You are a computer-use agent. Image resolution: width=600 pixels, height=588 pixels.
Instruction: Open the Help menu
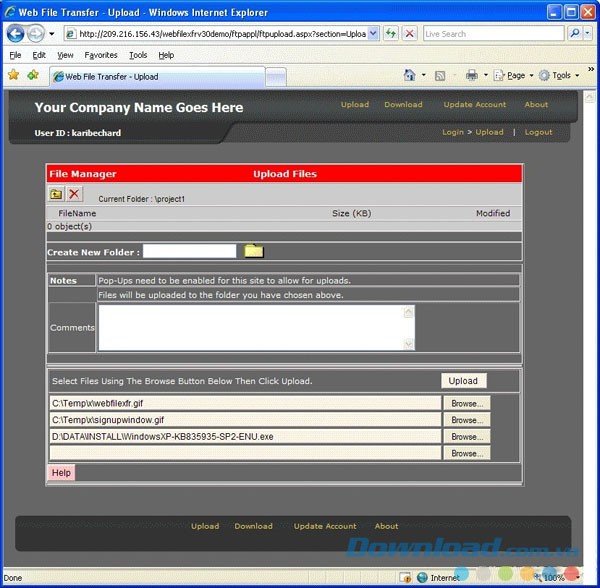pyautogui.click(x=166, y=55)
